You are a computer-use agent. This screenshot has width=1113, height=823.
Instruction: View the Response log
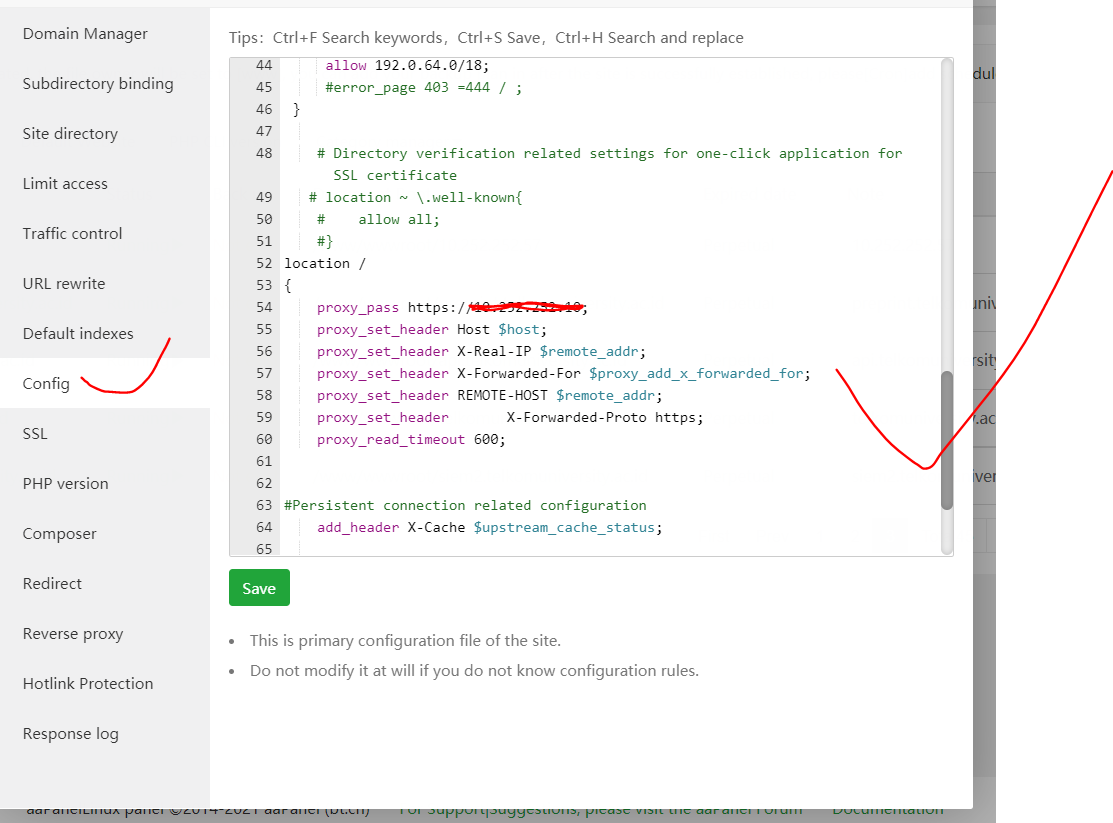click(70, 734)
